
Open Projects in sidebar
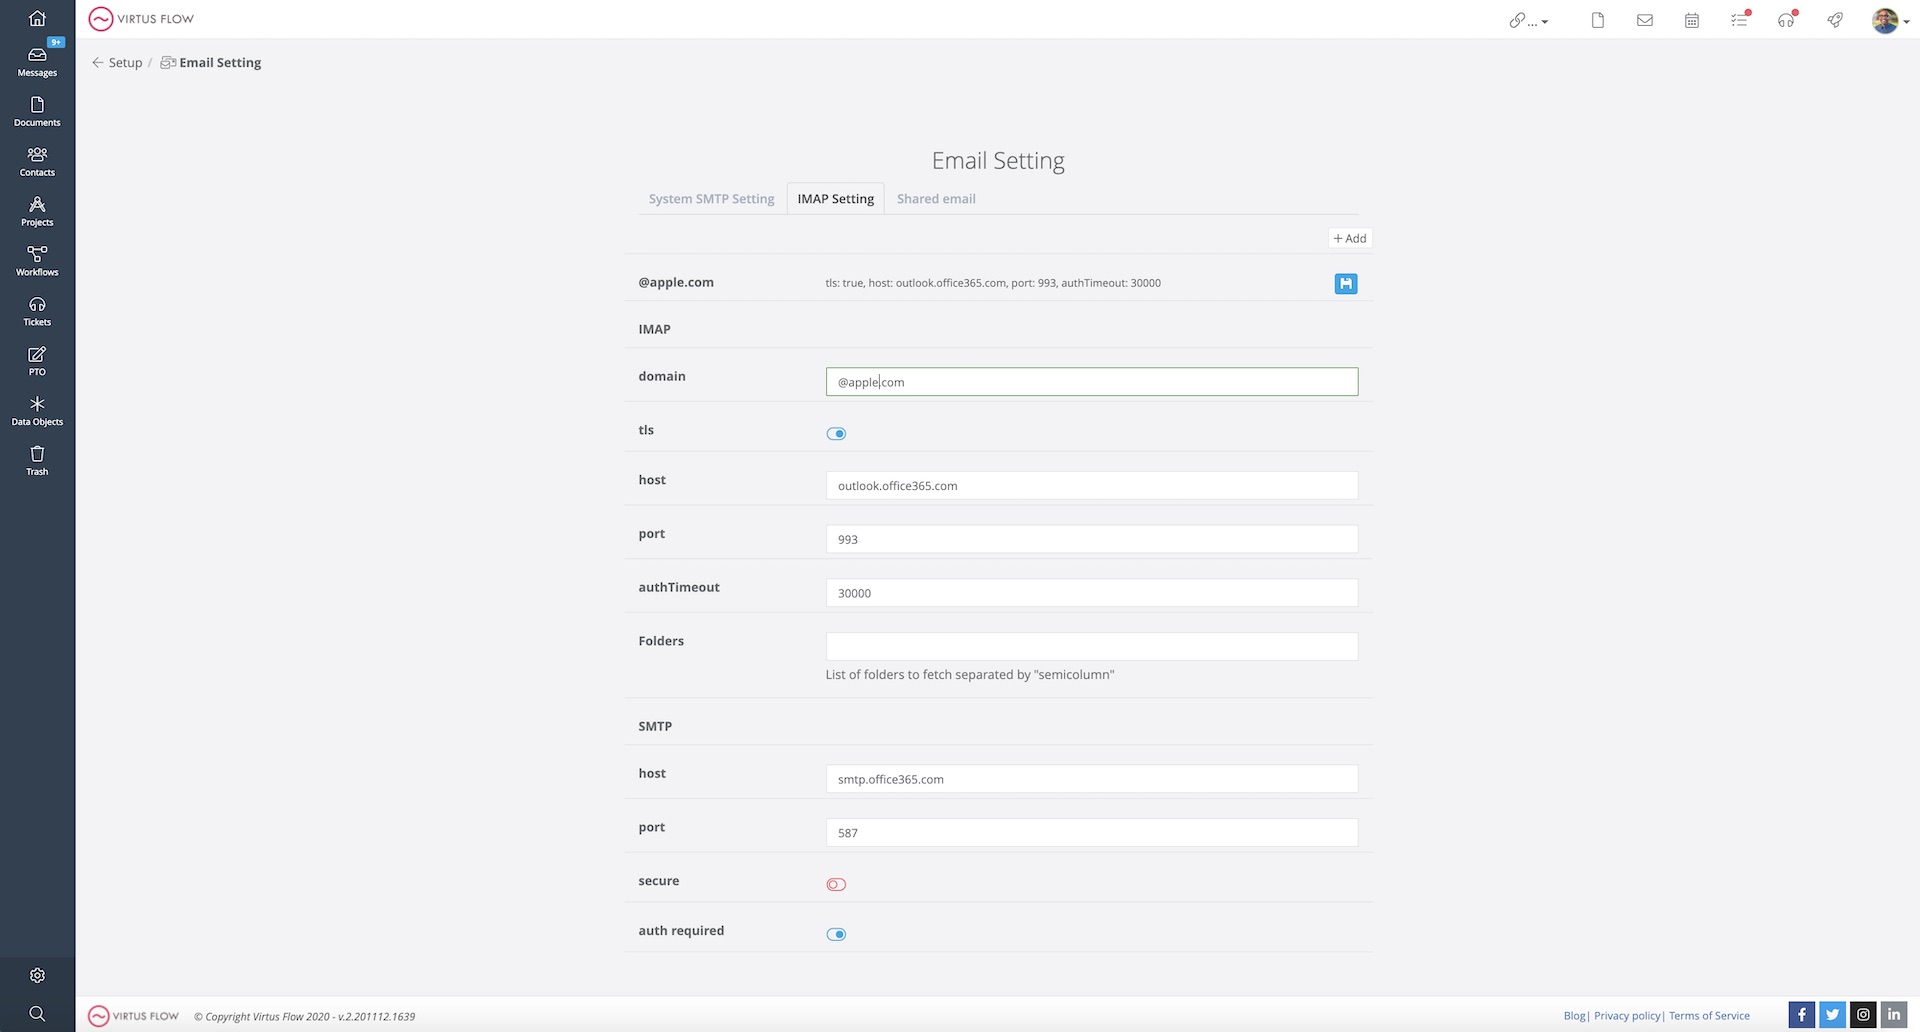click(x=37, y=211)
